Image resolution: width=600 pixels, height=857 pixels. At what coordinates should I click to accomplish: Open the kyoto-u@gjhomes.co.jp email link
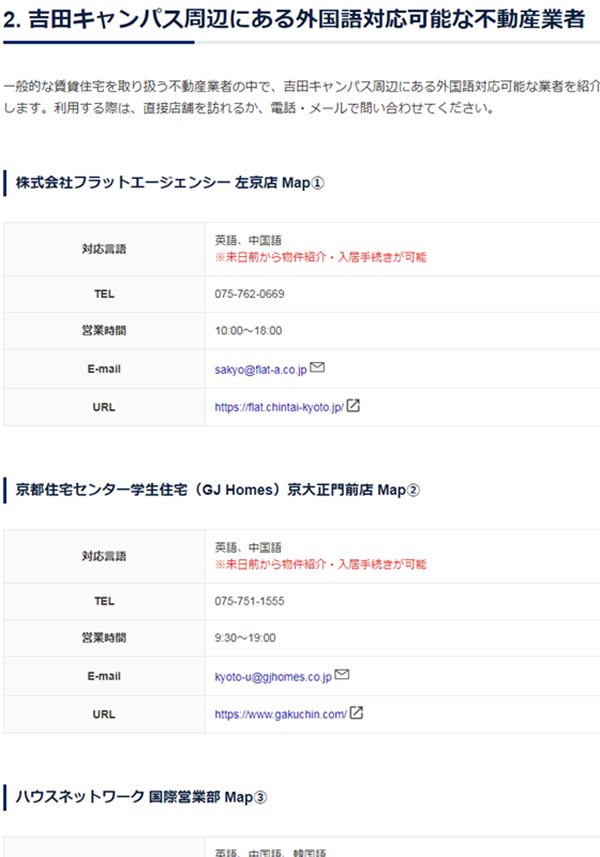click(273, 677)
